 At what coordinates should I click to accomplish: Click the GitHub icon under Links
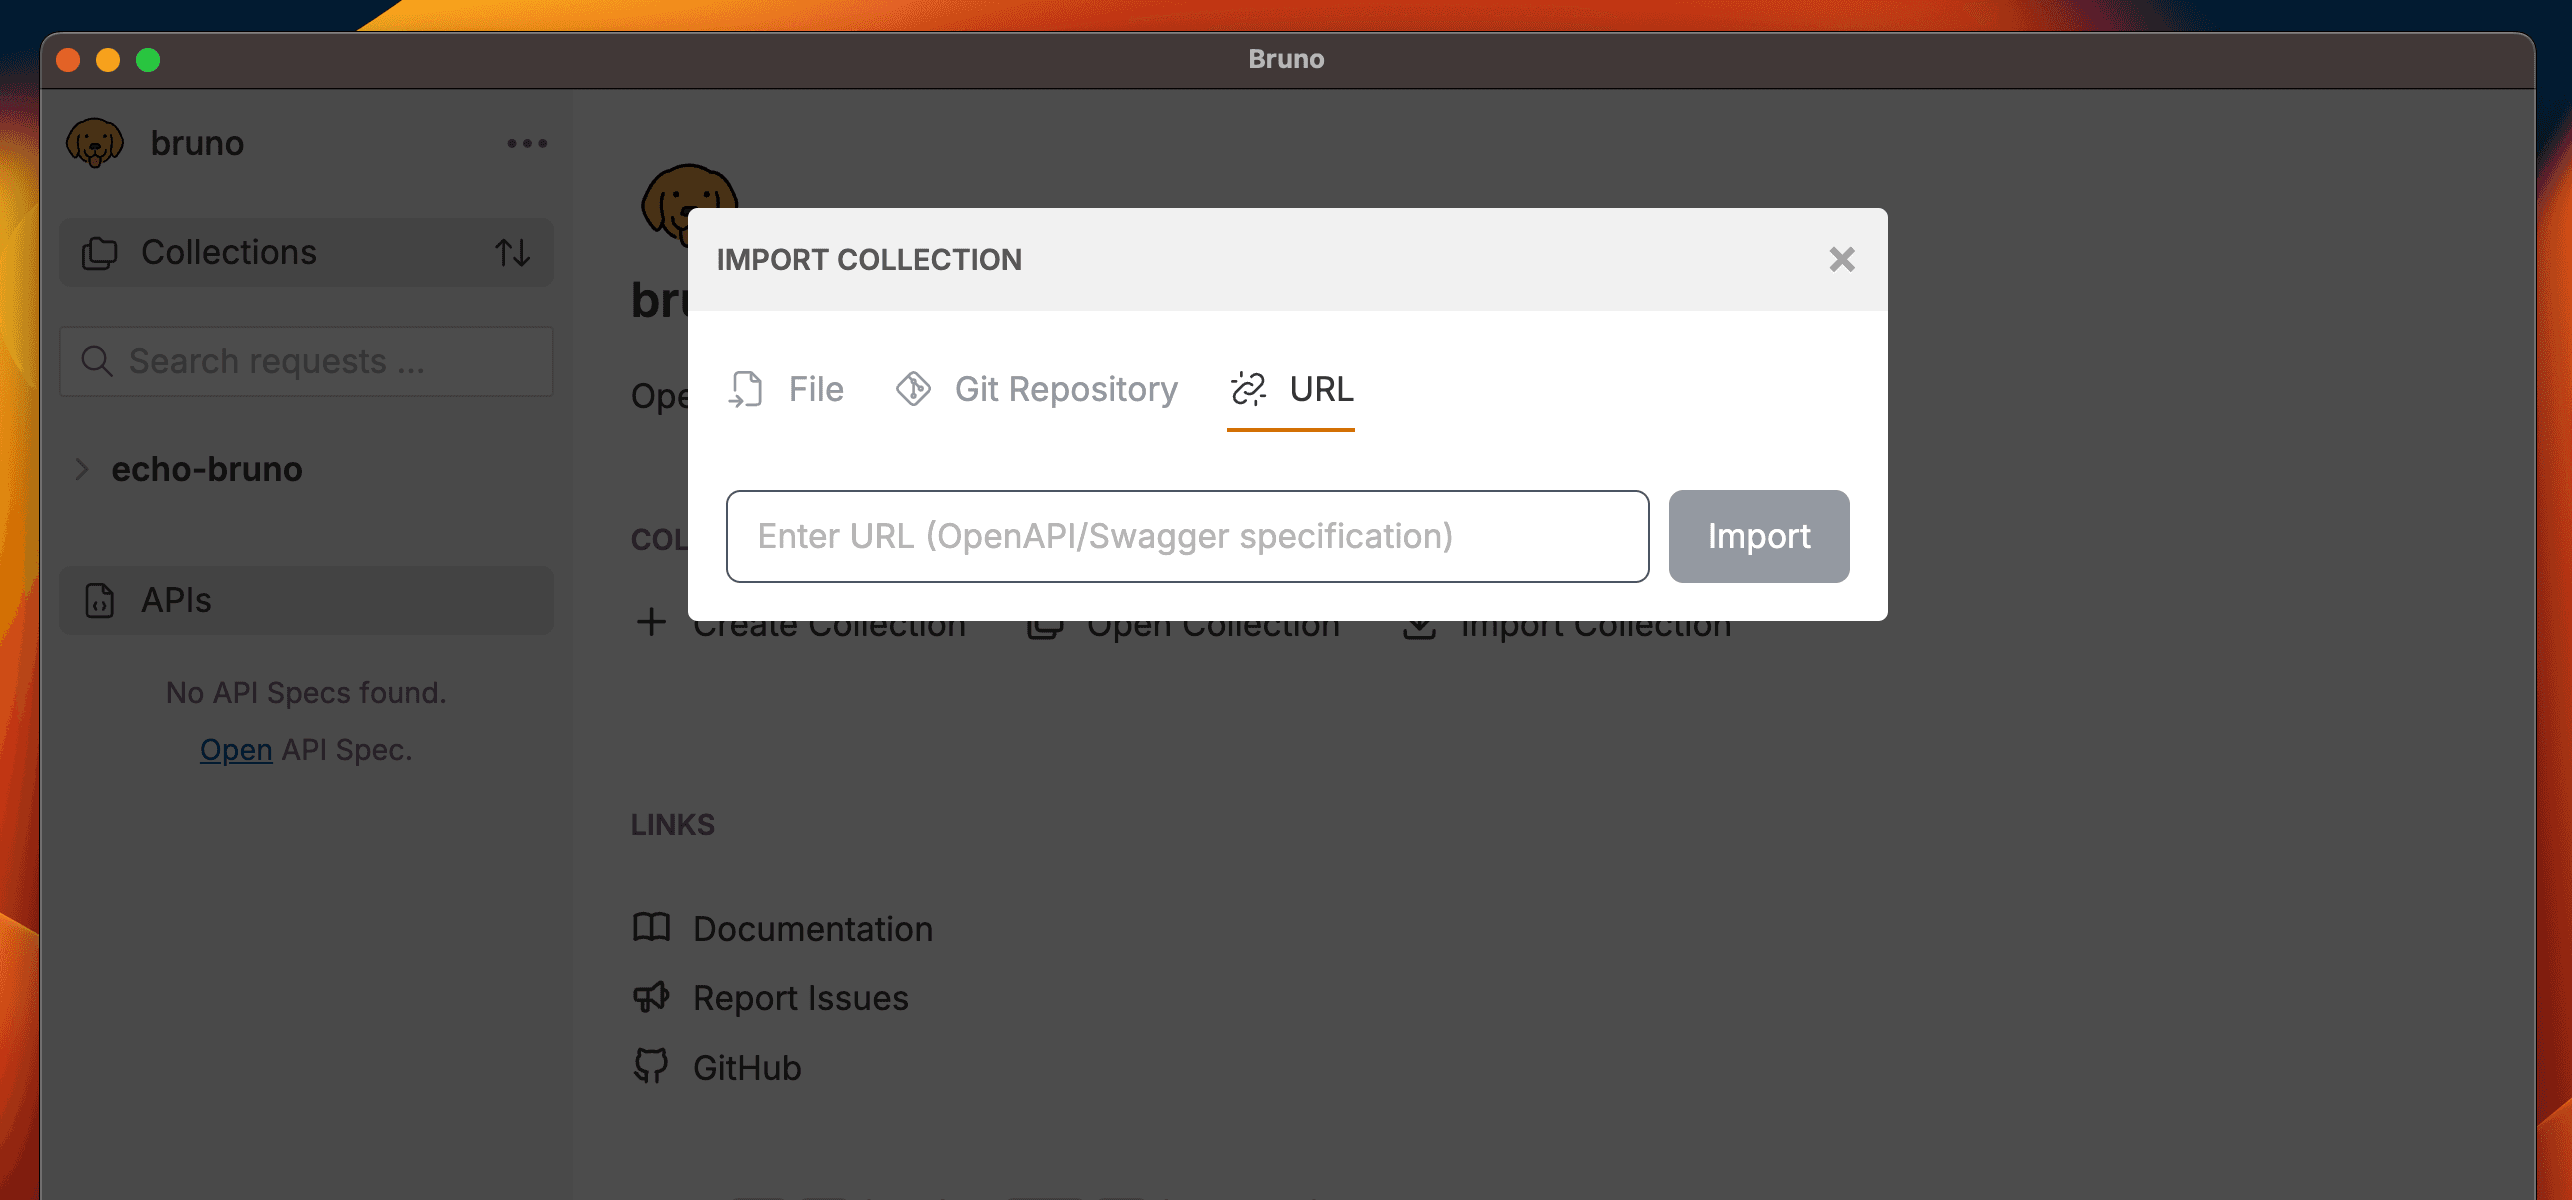click(651, 1066)
